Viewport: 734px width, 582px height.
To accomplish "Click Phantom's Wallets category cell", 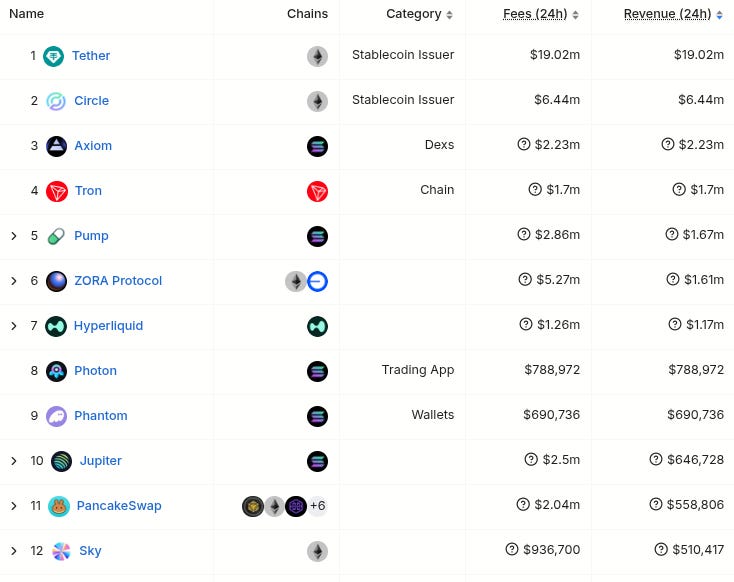I will coord(433,415).
